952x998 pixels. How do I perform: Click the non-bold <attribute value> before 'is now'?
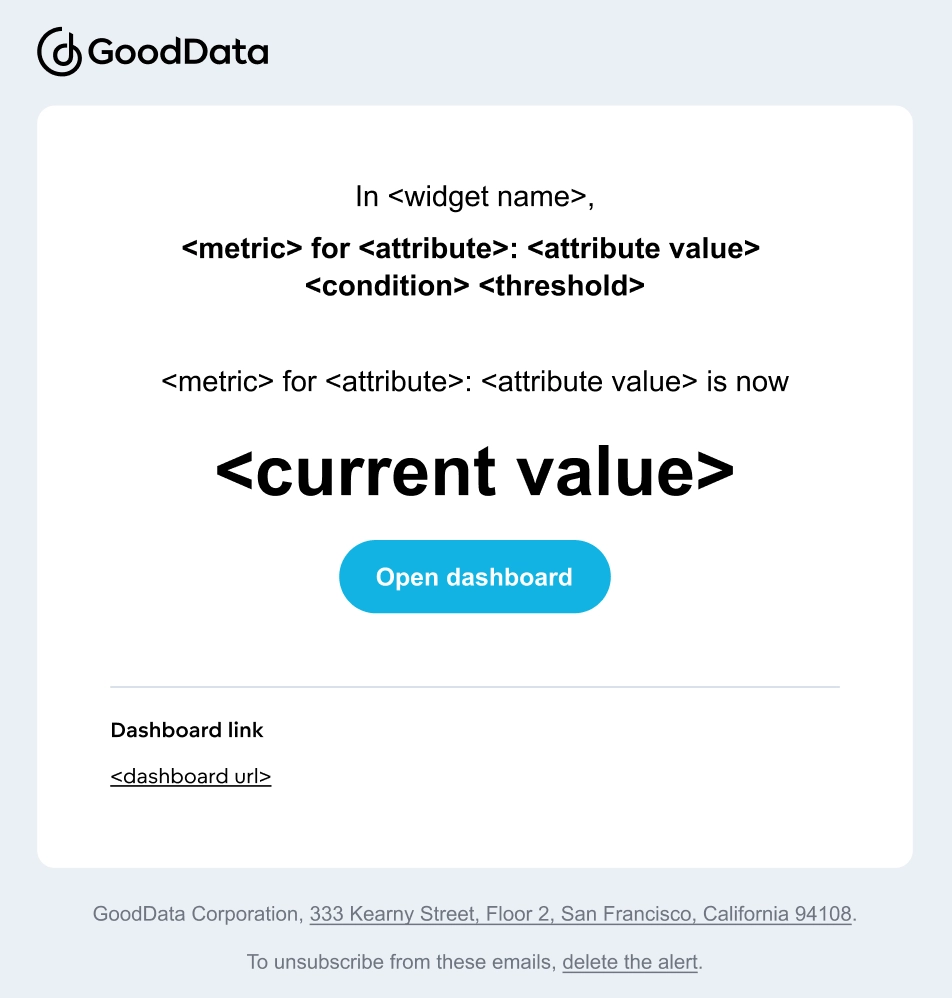589,382
